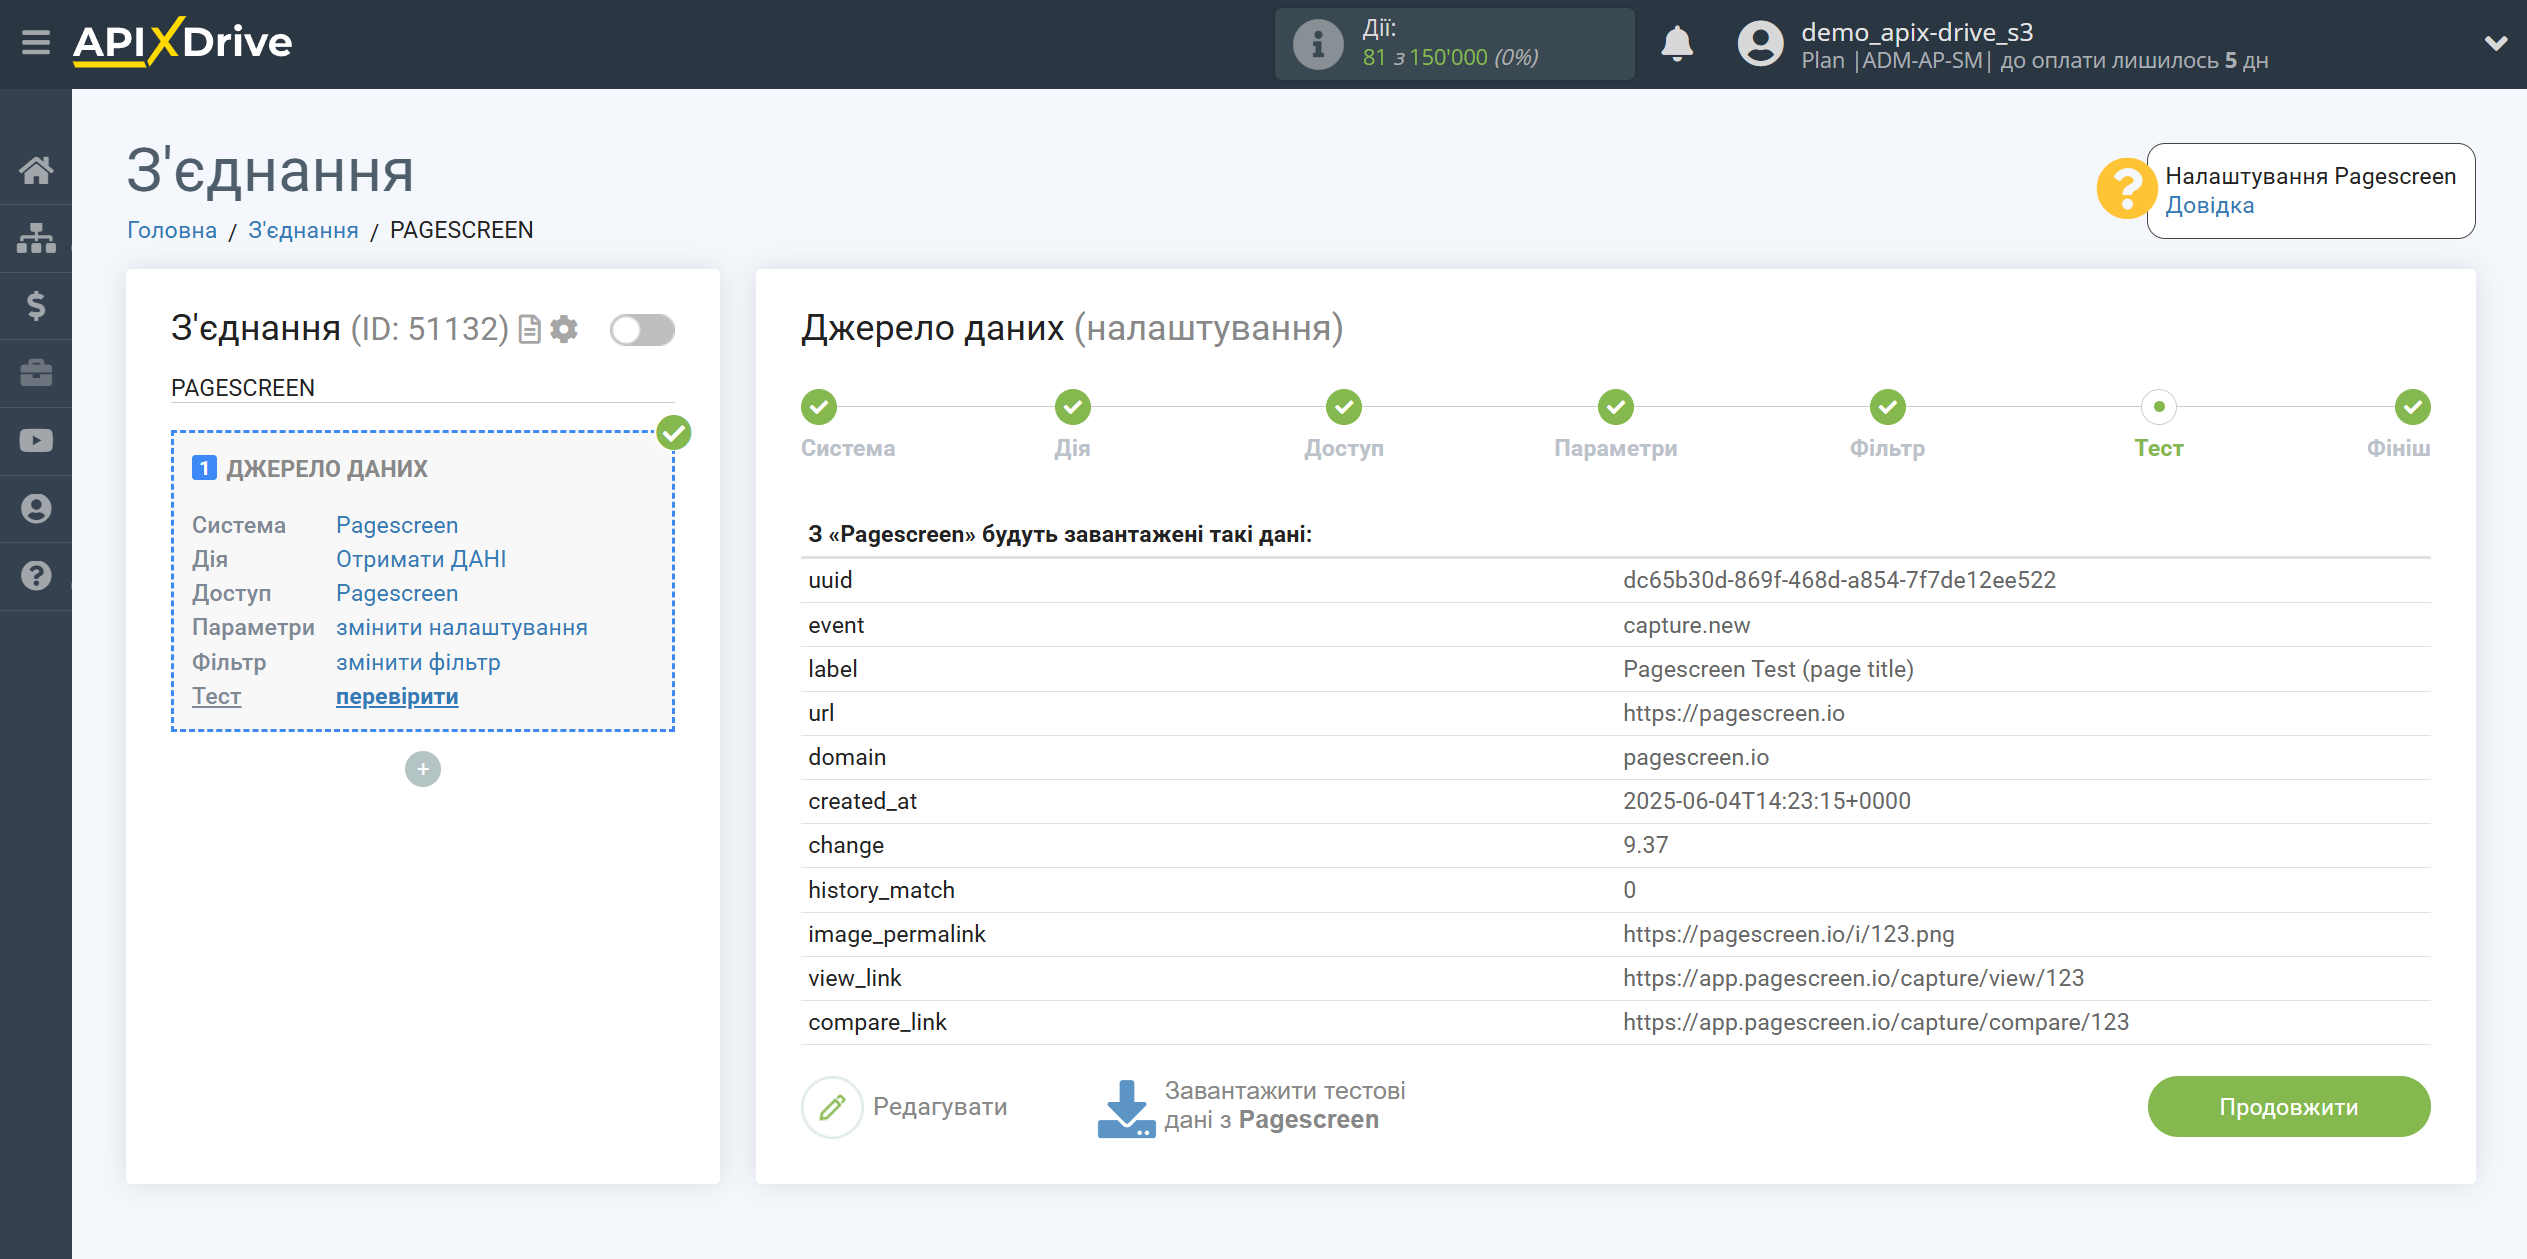Expand the account dropdown chevron
This screenshot has width=2527, height=1259.
click(2495, 43)
